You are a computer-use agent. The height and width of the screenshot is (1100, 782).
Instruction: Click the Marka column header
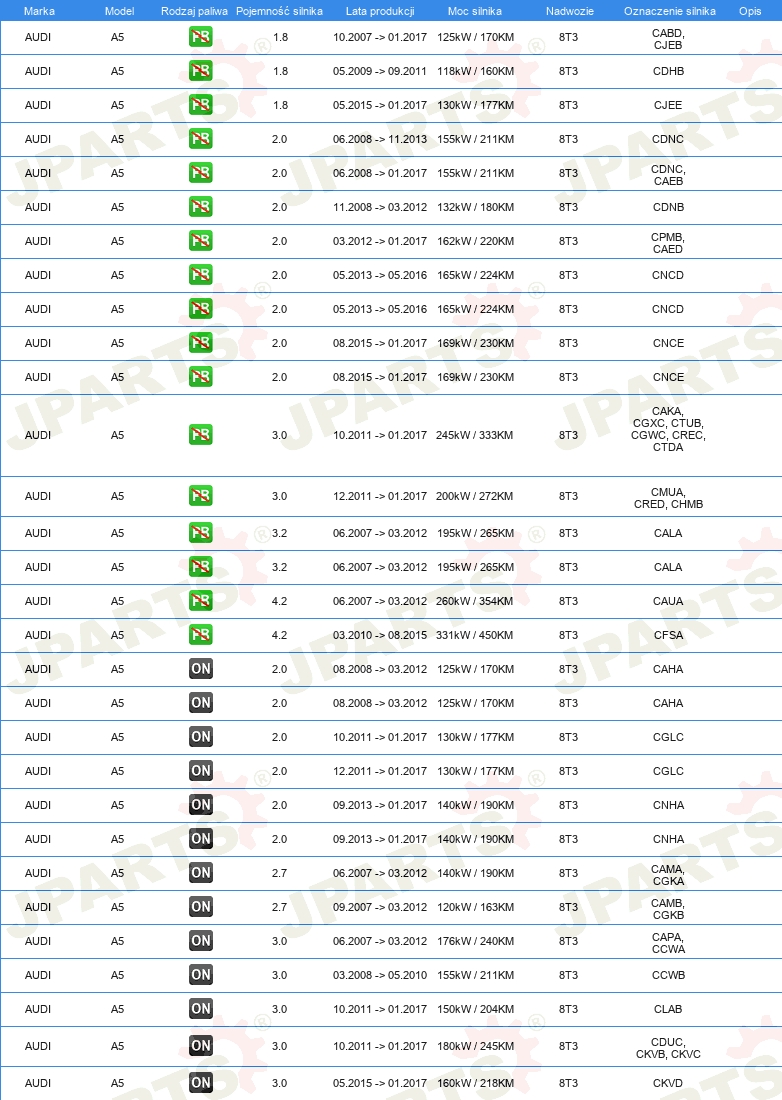pos(39,11)
